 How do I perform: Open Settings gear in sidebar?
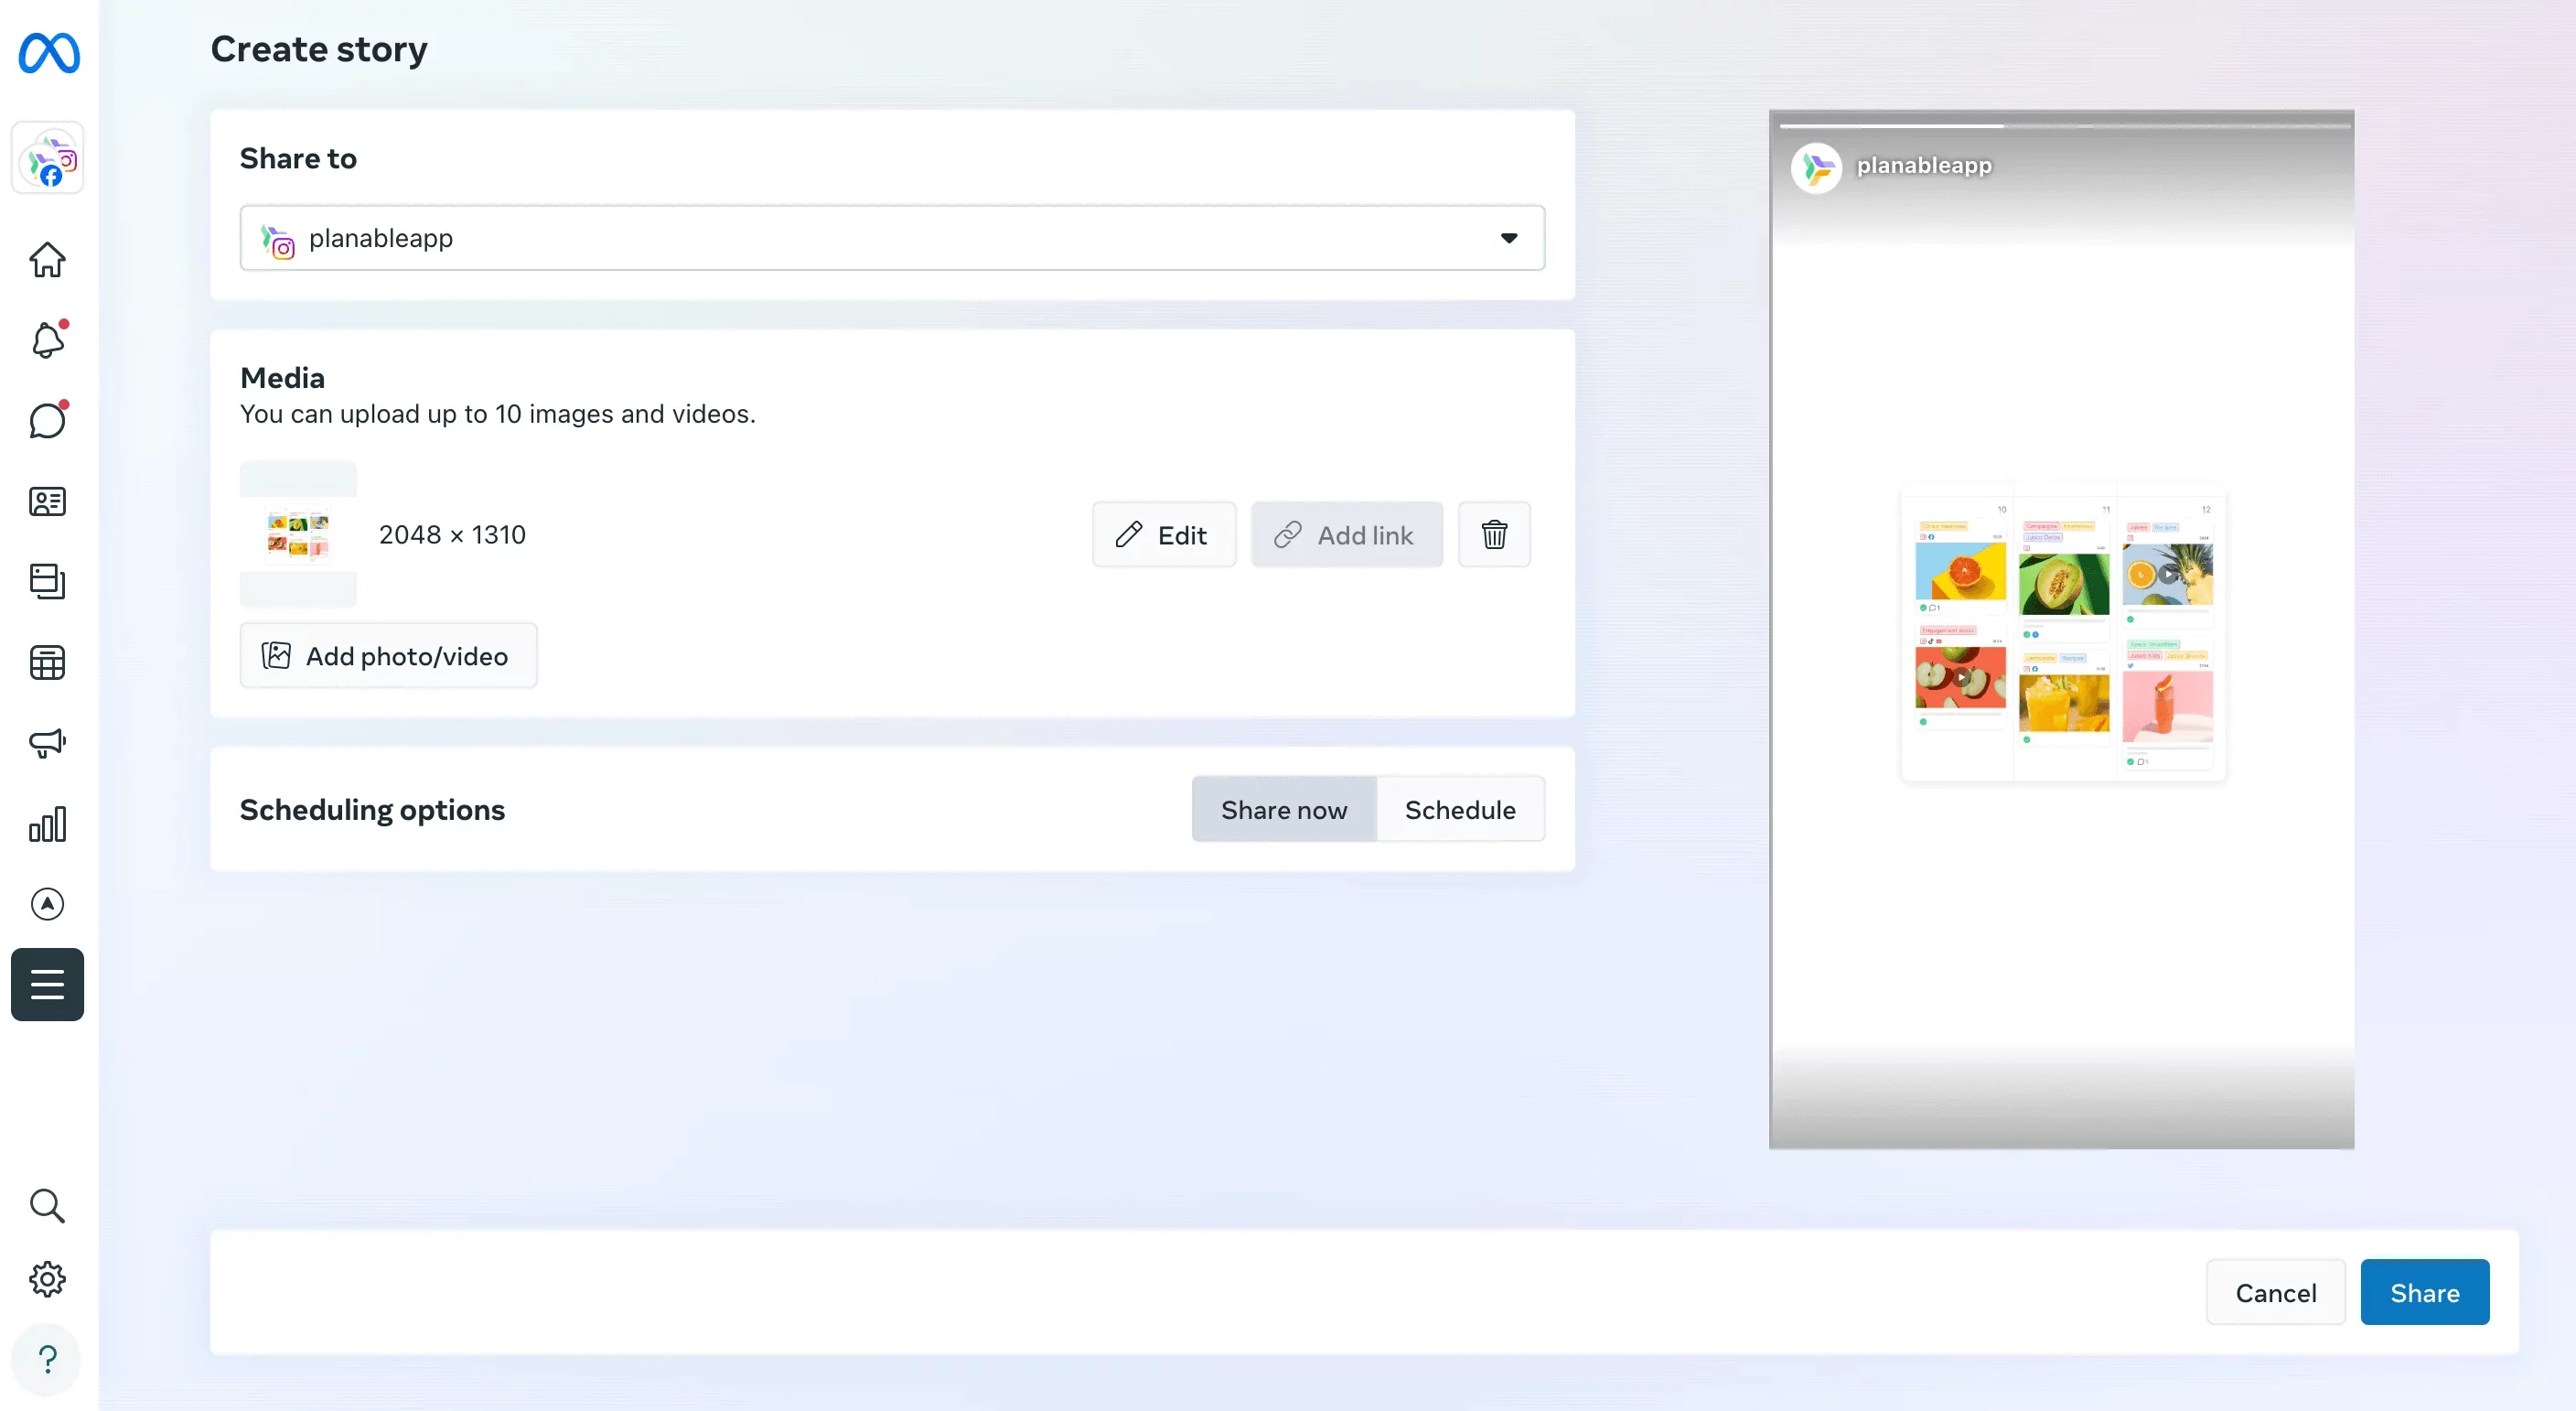pos(47,1279)
